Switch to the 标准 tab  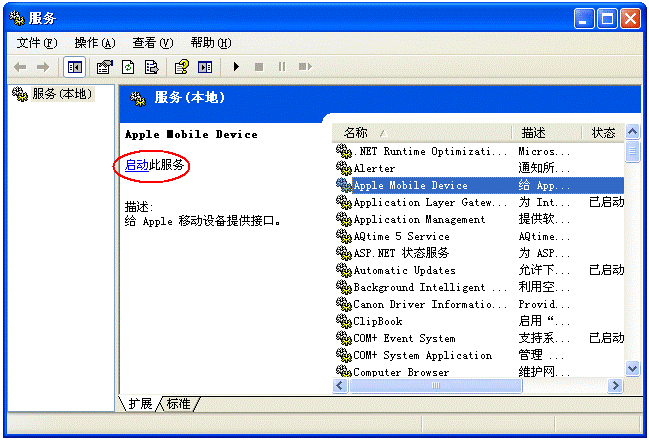pos(179,403)
